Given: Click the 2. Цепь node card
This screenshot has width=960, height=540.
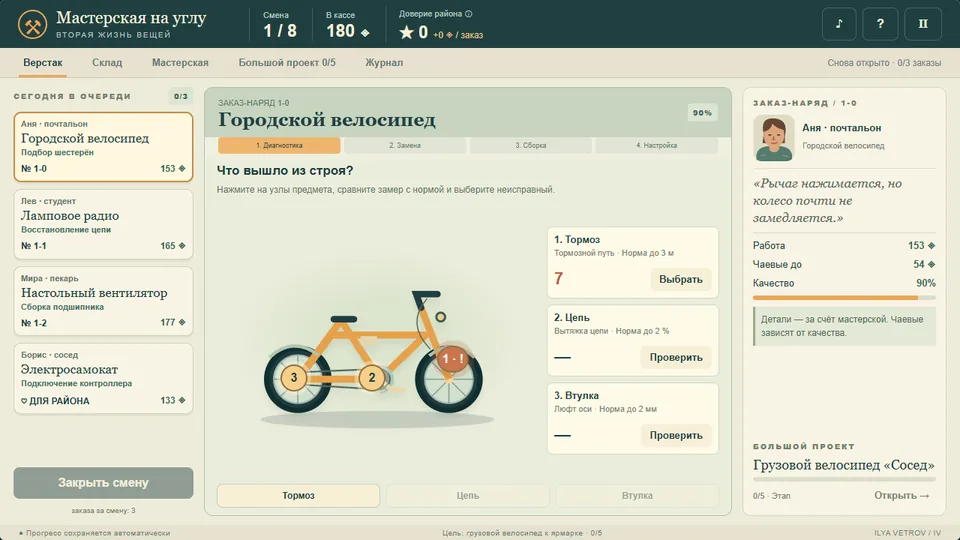Looking at the screenshot, I should 633,340.
